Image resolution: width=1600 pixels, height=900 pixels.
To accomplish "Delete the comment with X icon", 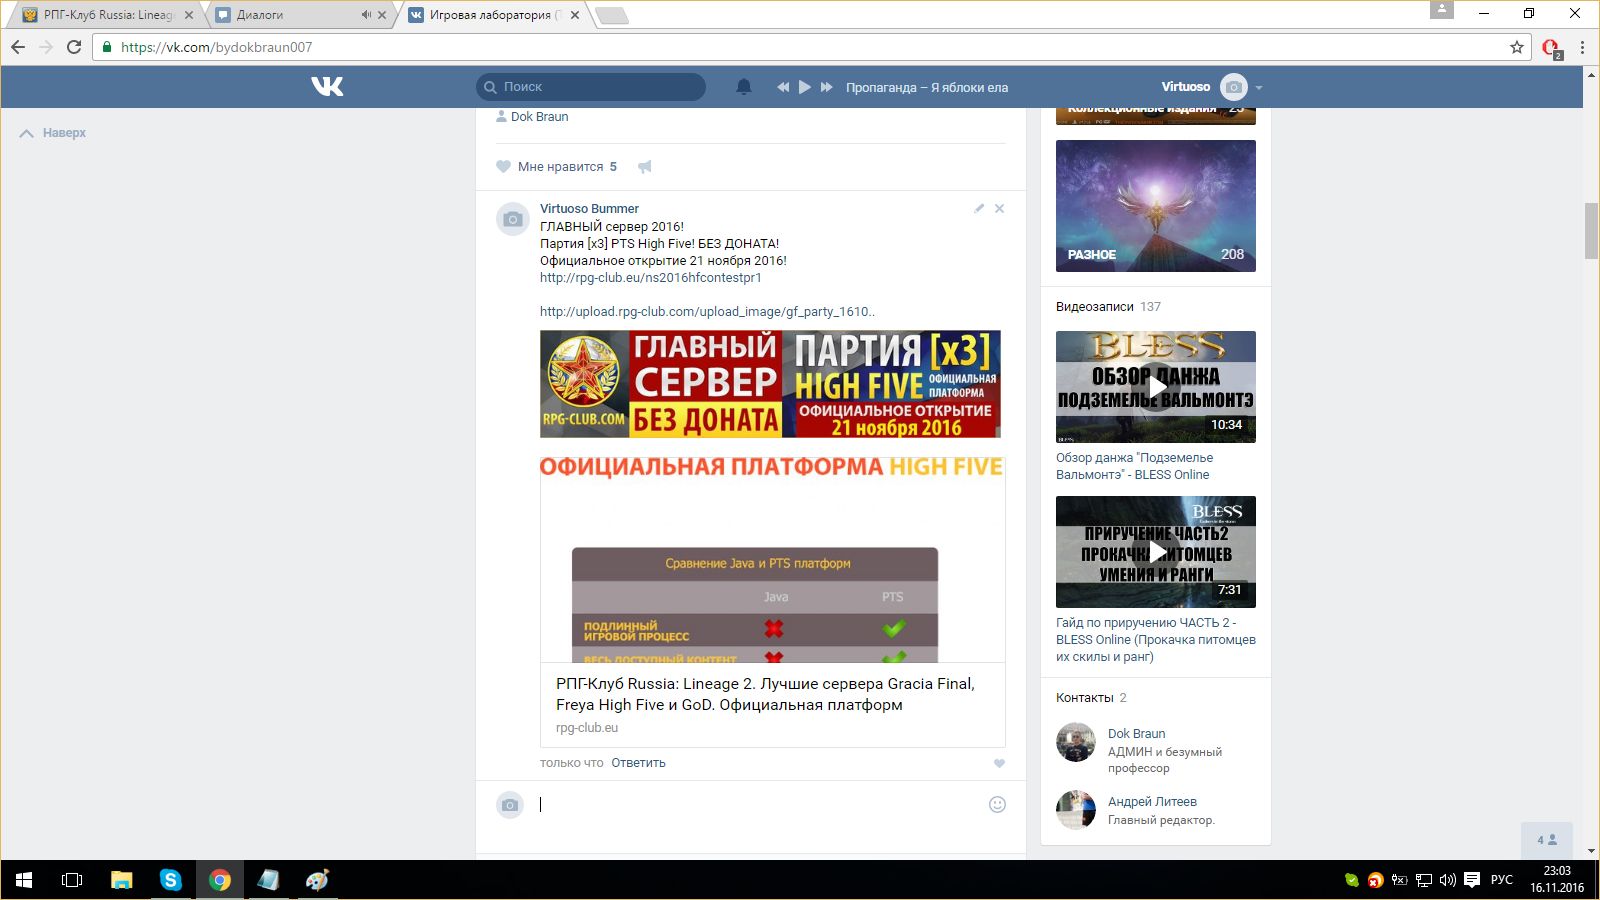I will (999, 209).
